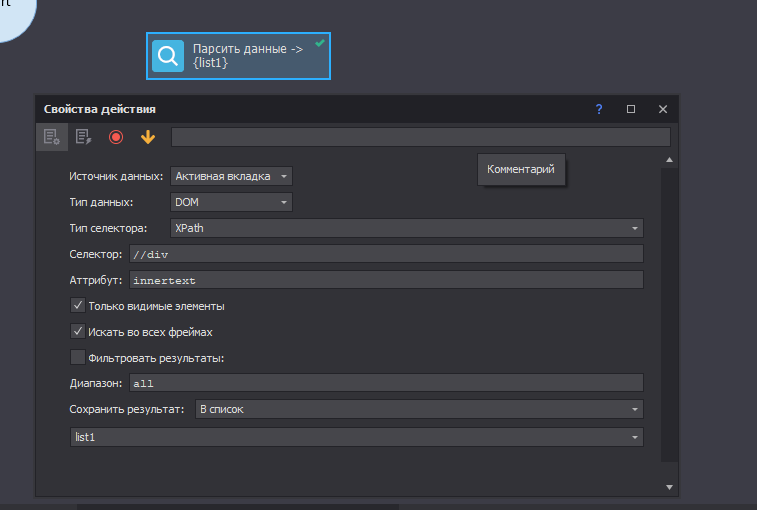Click the second list edit icon in toolbar
Screen dimensions: 757x510
pyautogui.click(x=84, y=137)
